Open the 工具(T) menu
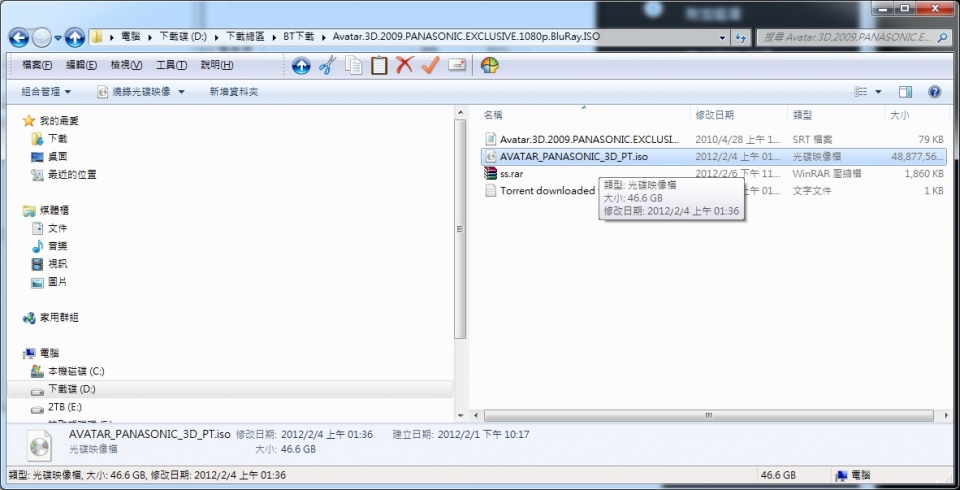The height and width of the screenshot is (490, 960). (x=171, y=65)
